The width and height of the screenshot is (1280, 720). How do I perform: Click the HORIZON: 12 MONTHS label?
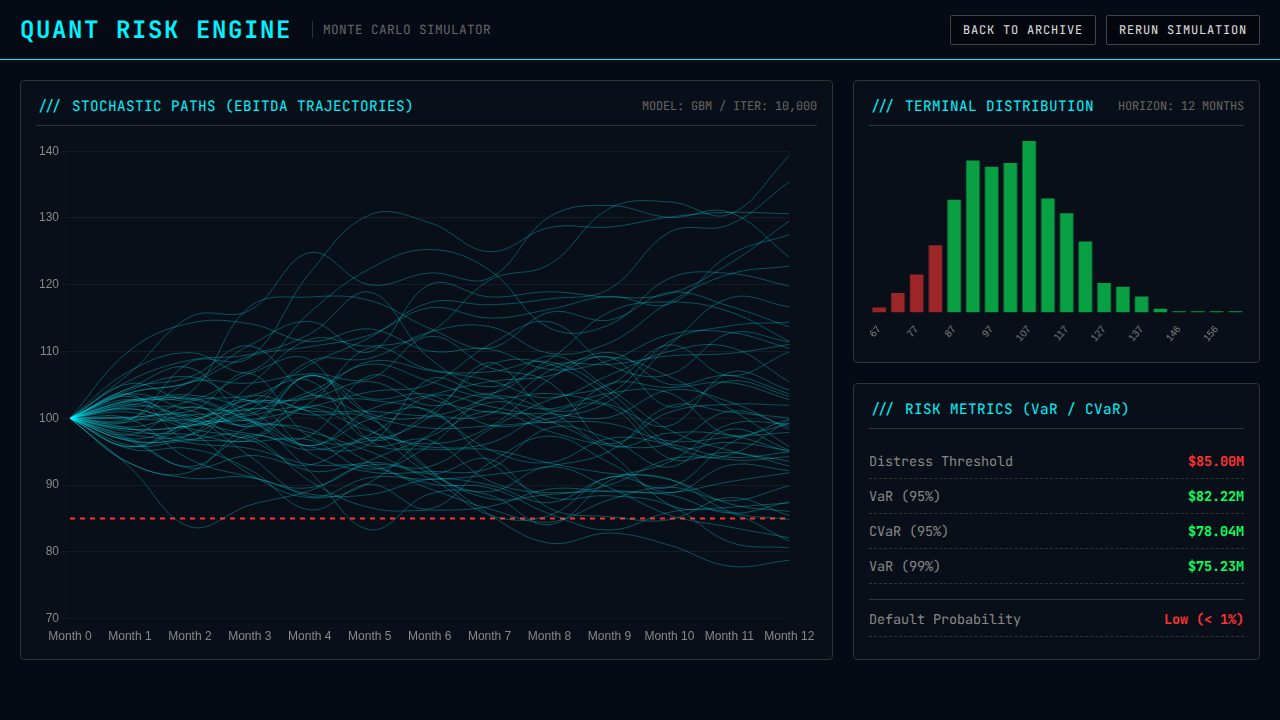1180,106
